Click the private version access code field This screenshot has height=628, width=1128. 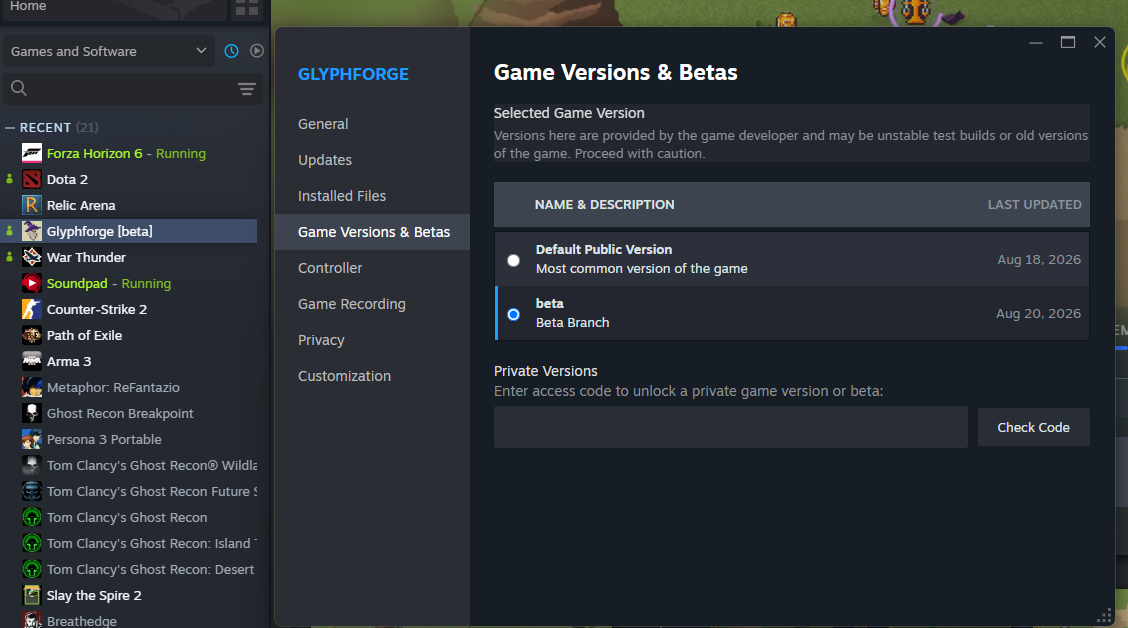730,427
